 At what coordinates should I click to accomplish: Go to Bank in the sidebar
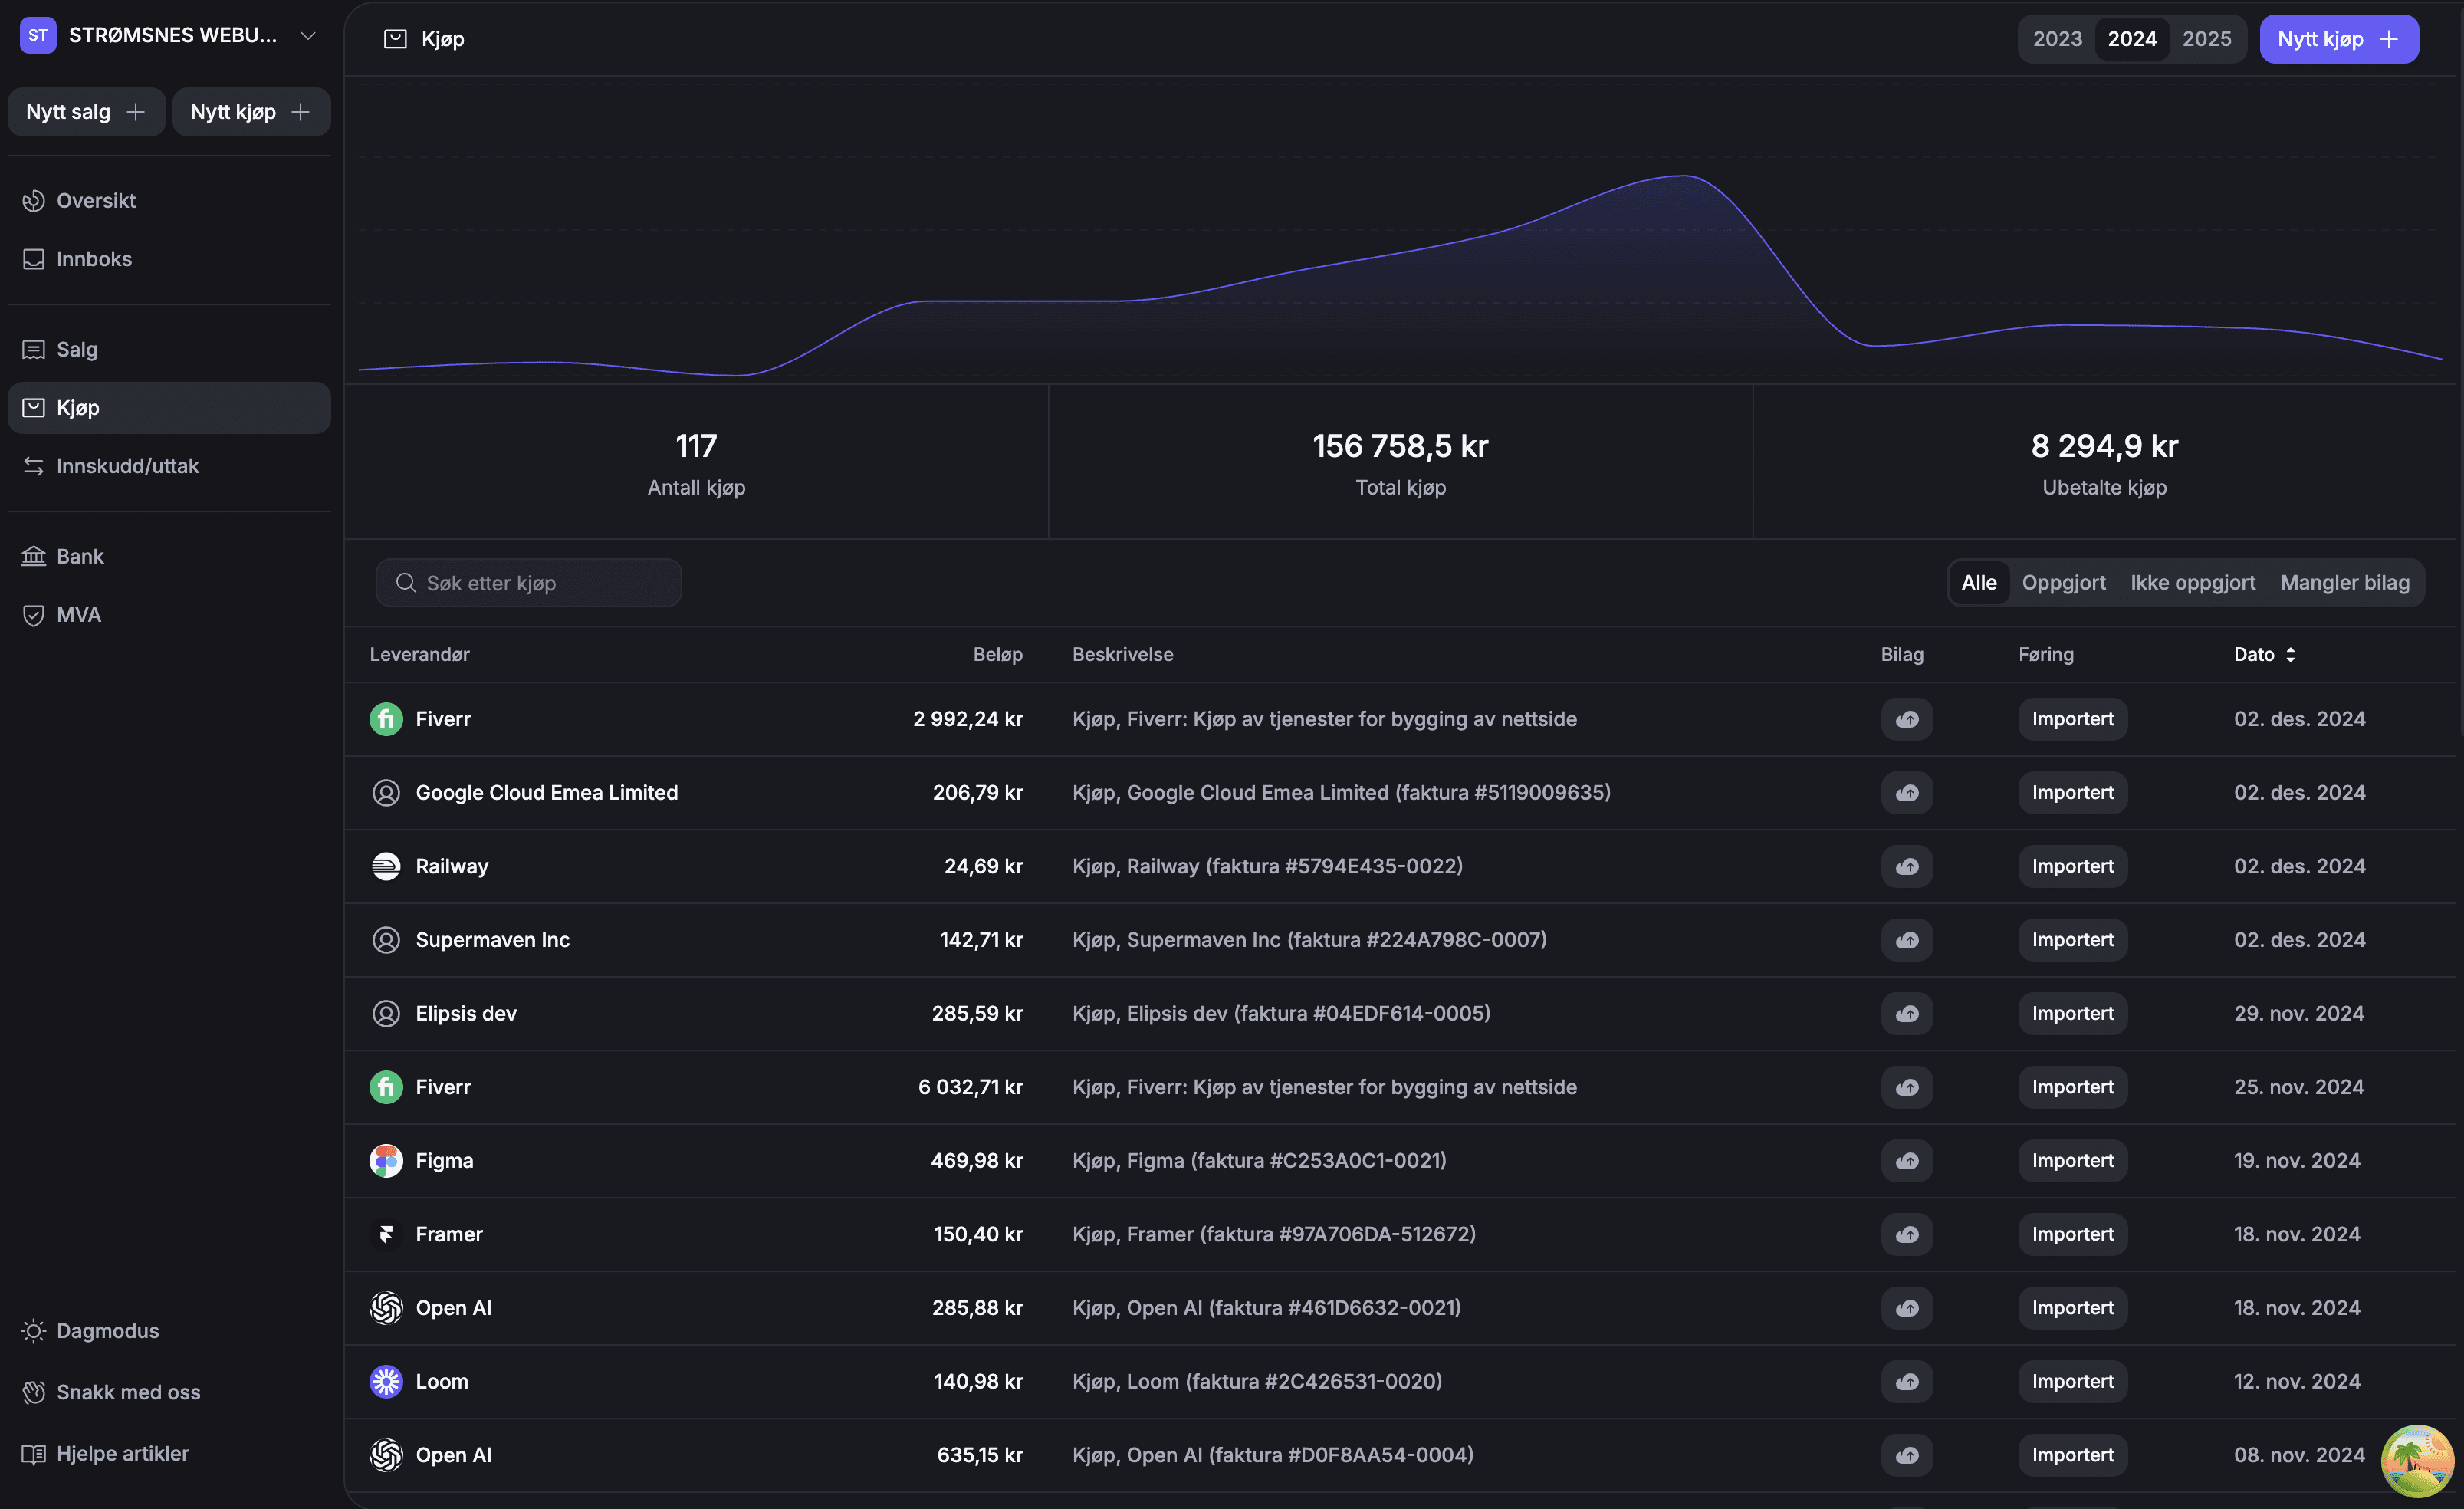click(x=80, y=556)
